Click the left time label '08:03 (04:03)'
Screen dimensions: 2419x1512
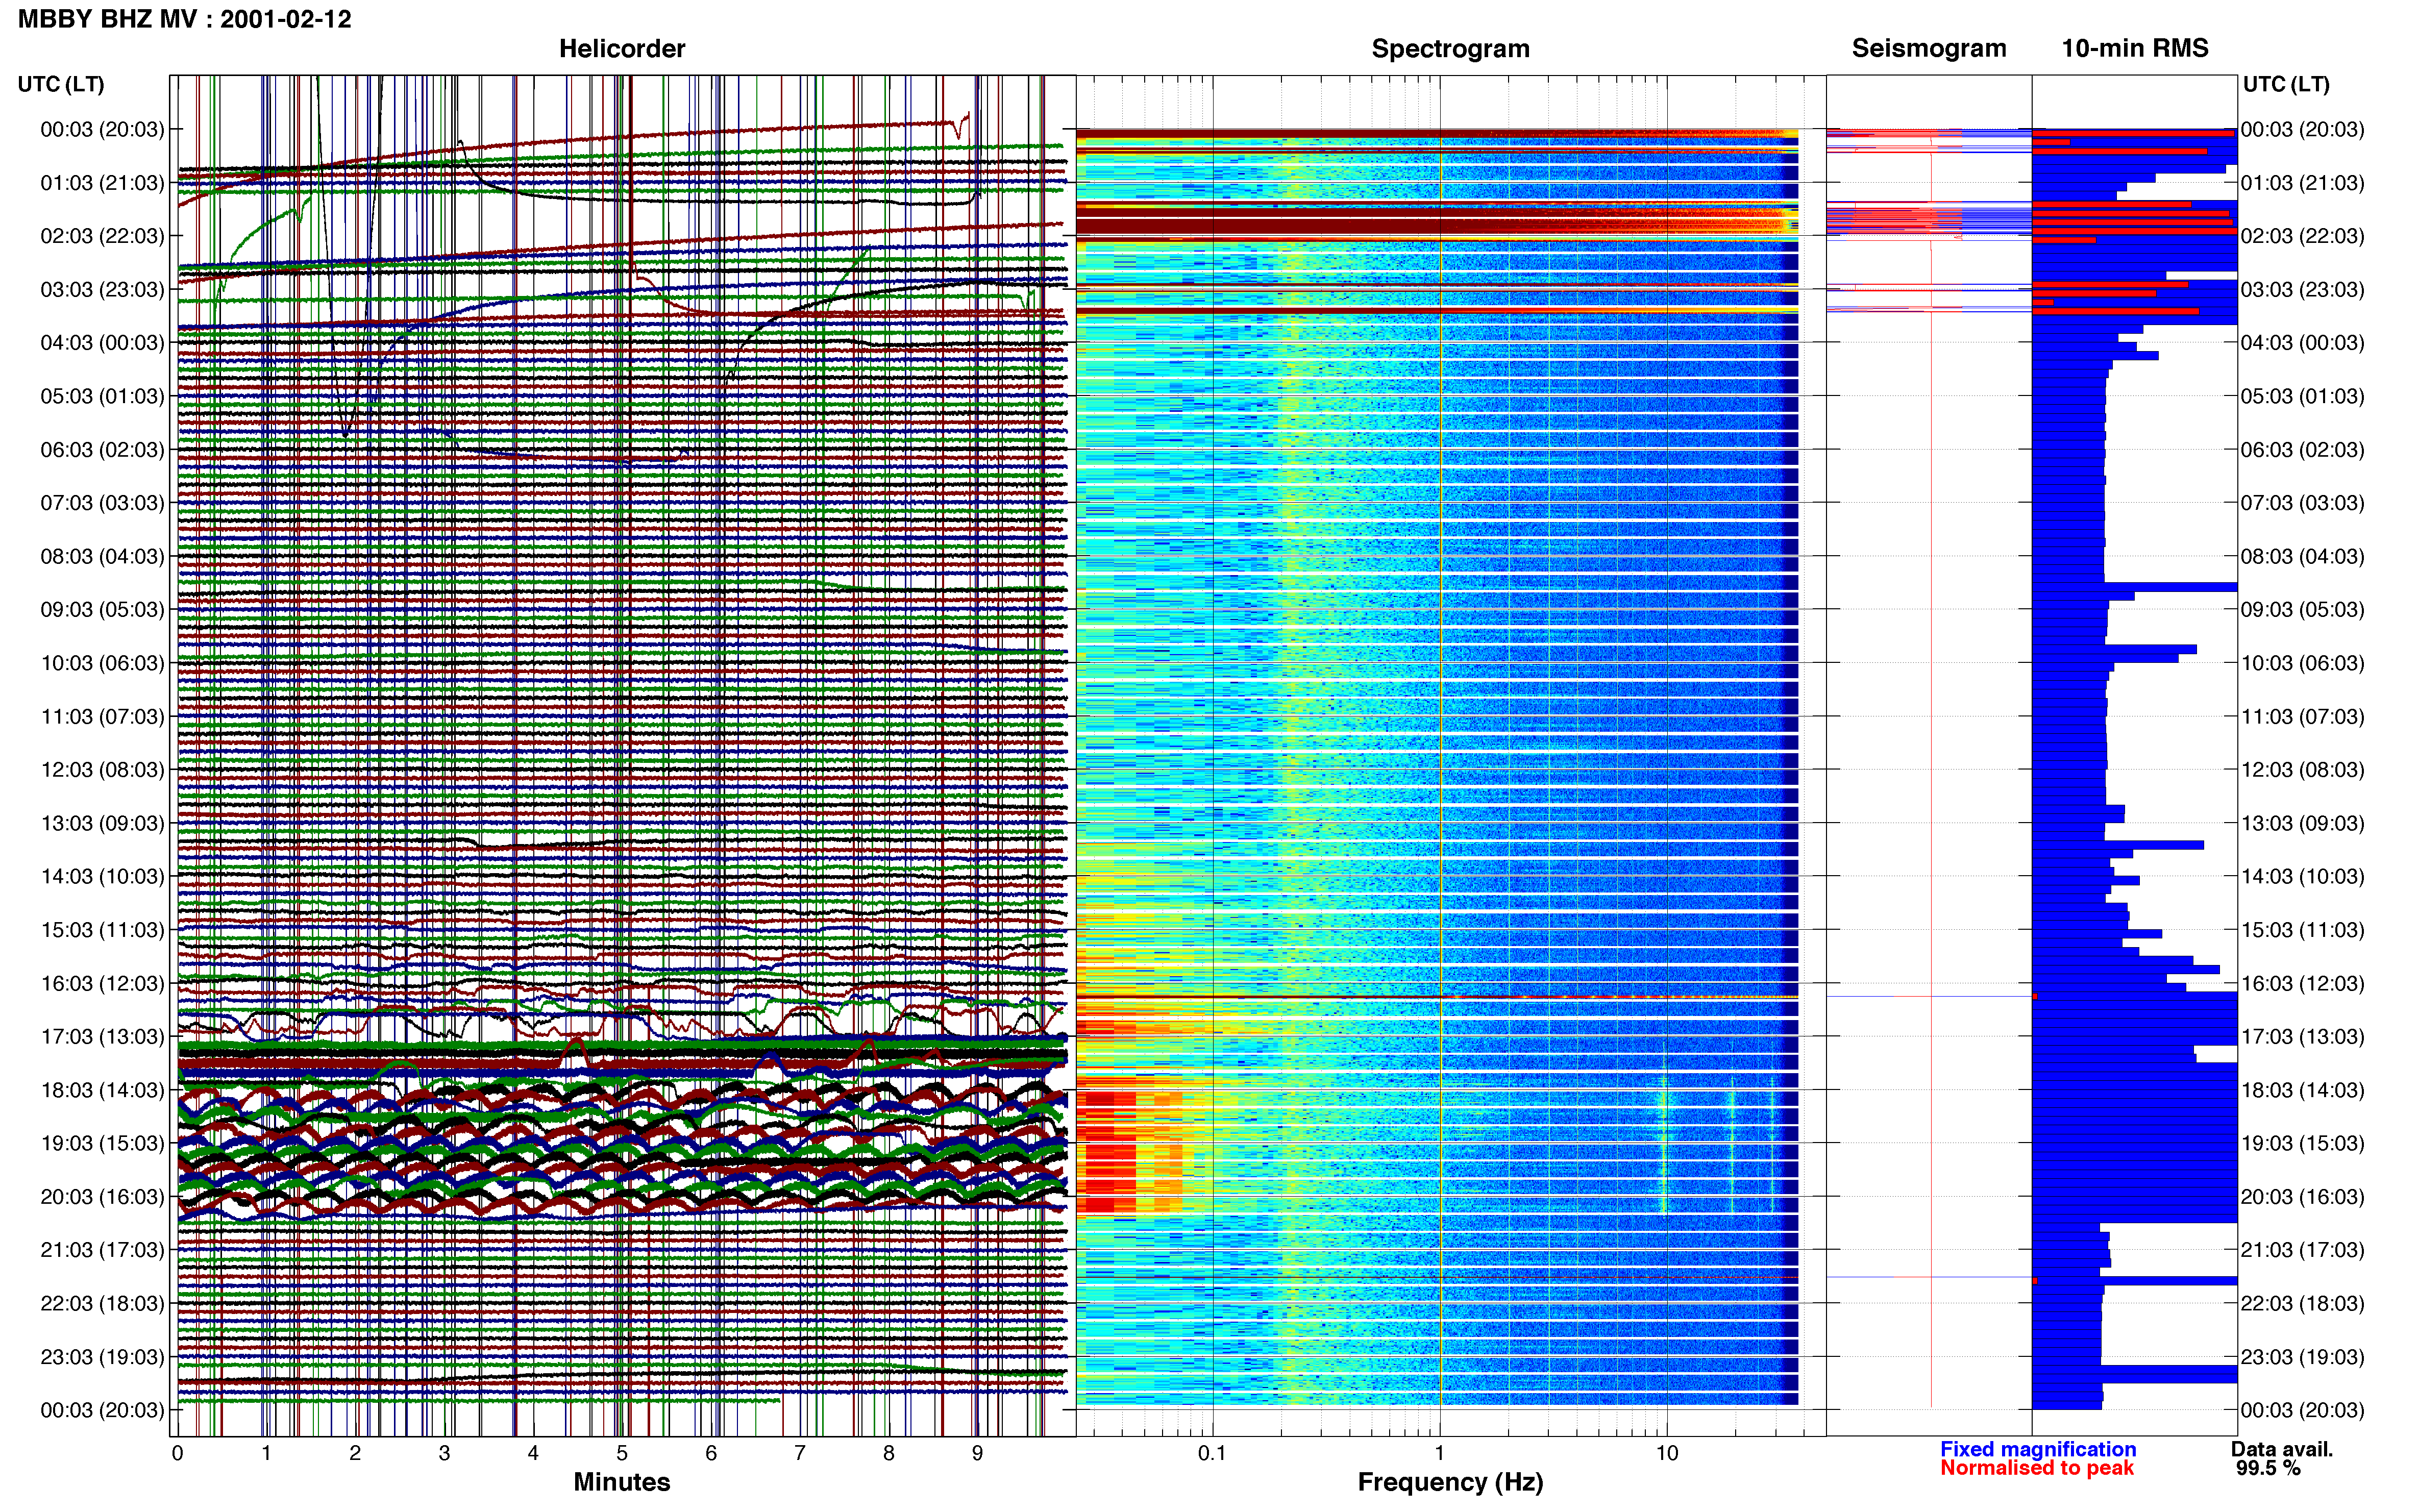coord(102,556)
